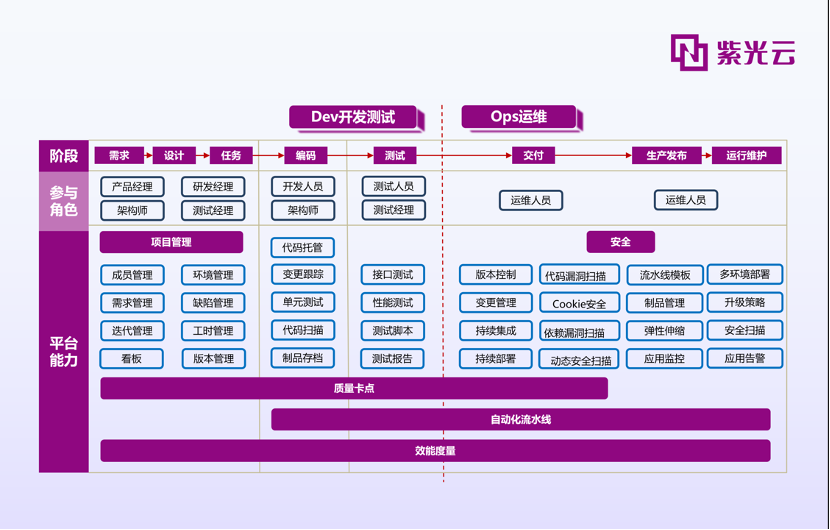Select the 质量卡点 bar
Screen dimensions: 830x530
(x=354, y=388)
